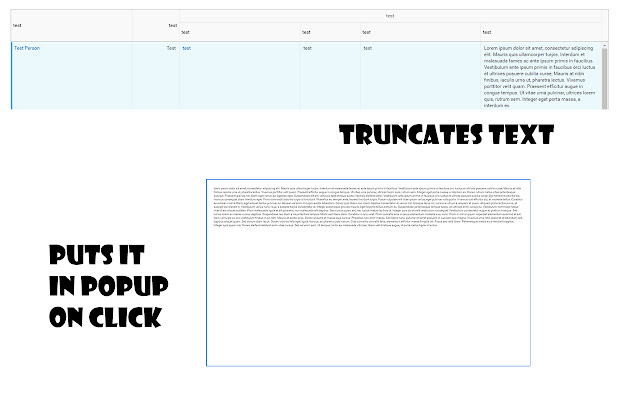The width and height of the screenshot is (640, 400).
Task: Click the truncated Lorem ipsum cell text
Action: (x=539, y=77)
